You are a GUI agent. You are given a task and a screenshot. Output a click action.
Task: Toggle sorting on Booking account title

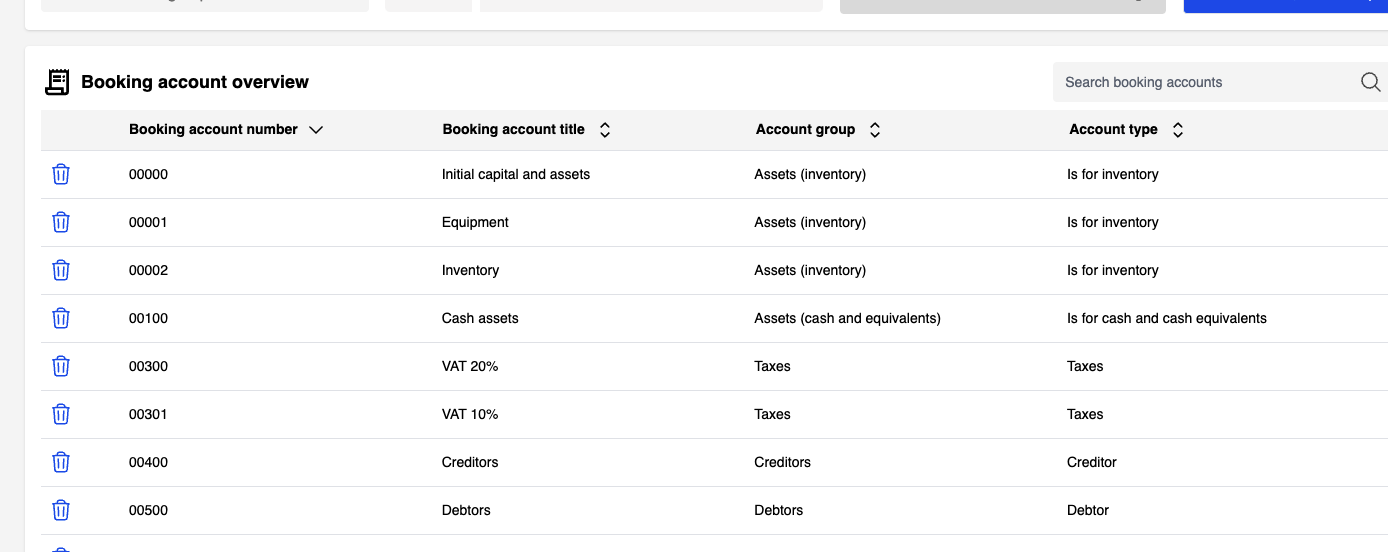(x=604, y=130)
